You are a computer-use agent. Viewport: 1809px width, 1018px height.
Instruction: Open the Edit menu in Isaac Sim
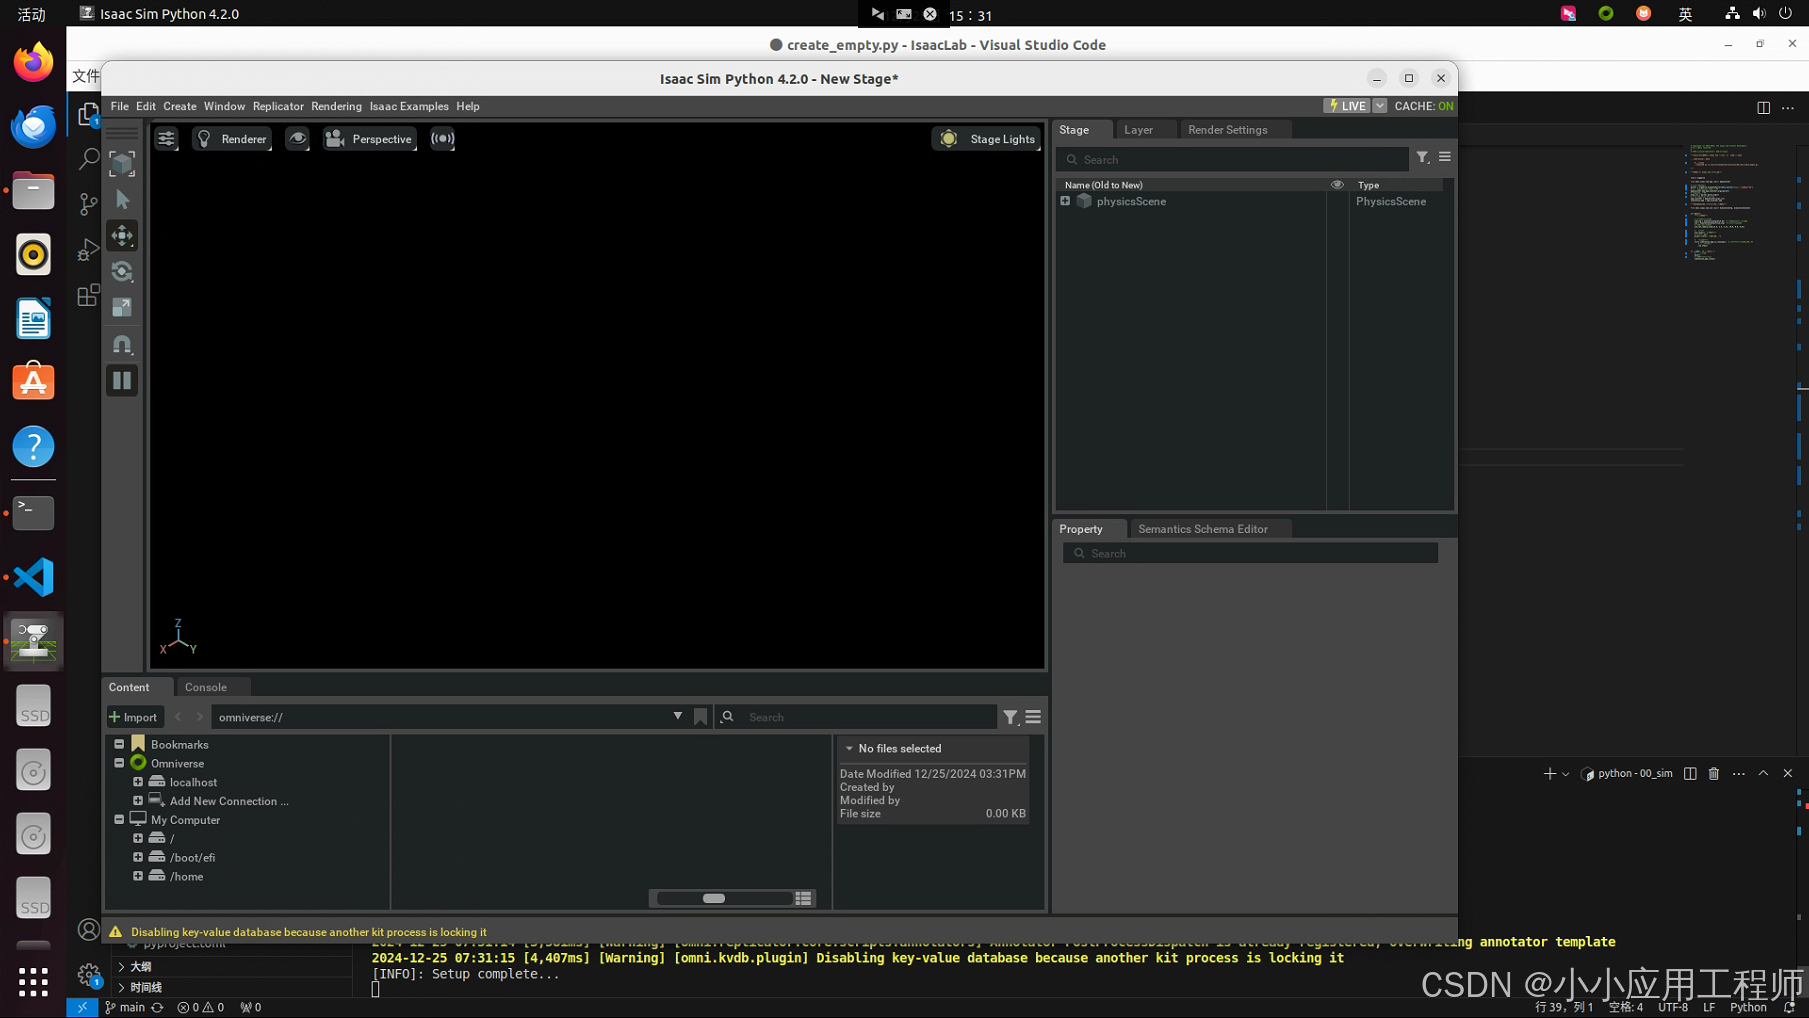click(x=146, y=106)
